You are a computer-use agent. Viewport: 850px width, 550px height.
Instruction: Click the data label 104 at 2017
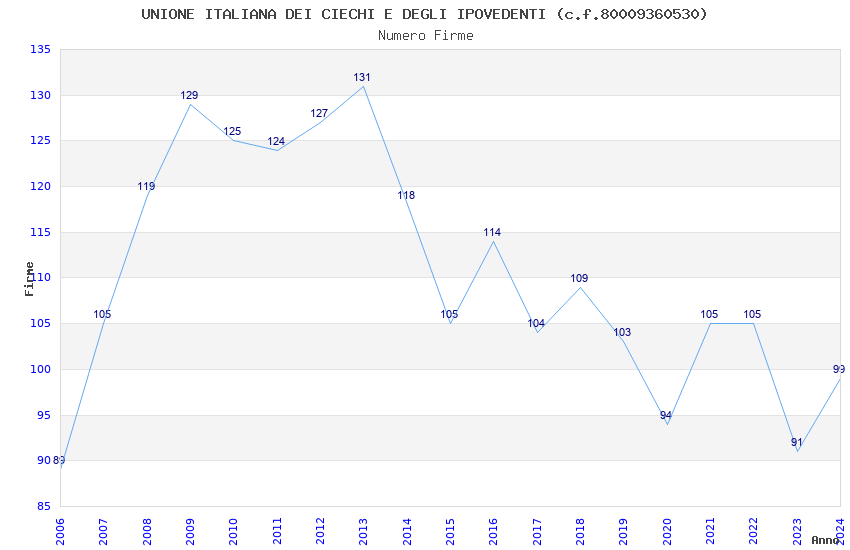(x=536, y=323)
